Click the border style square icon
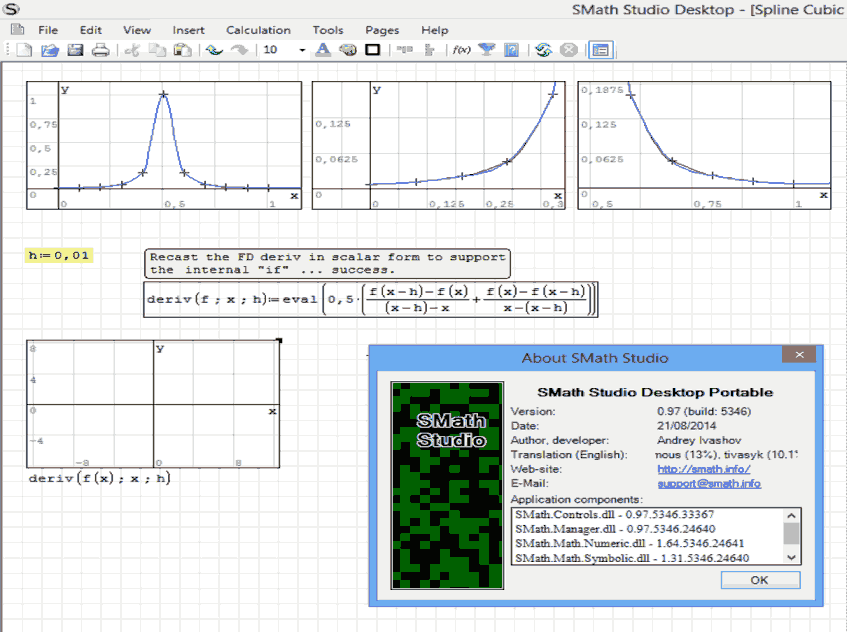847x632 pixels. [372, 50]
